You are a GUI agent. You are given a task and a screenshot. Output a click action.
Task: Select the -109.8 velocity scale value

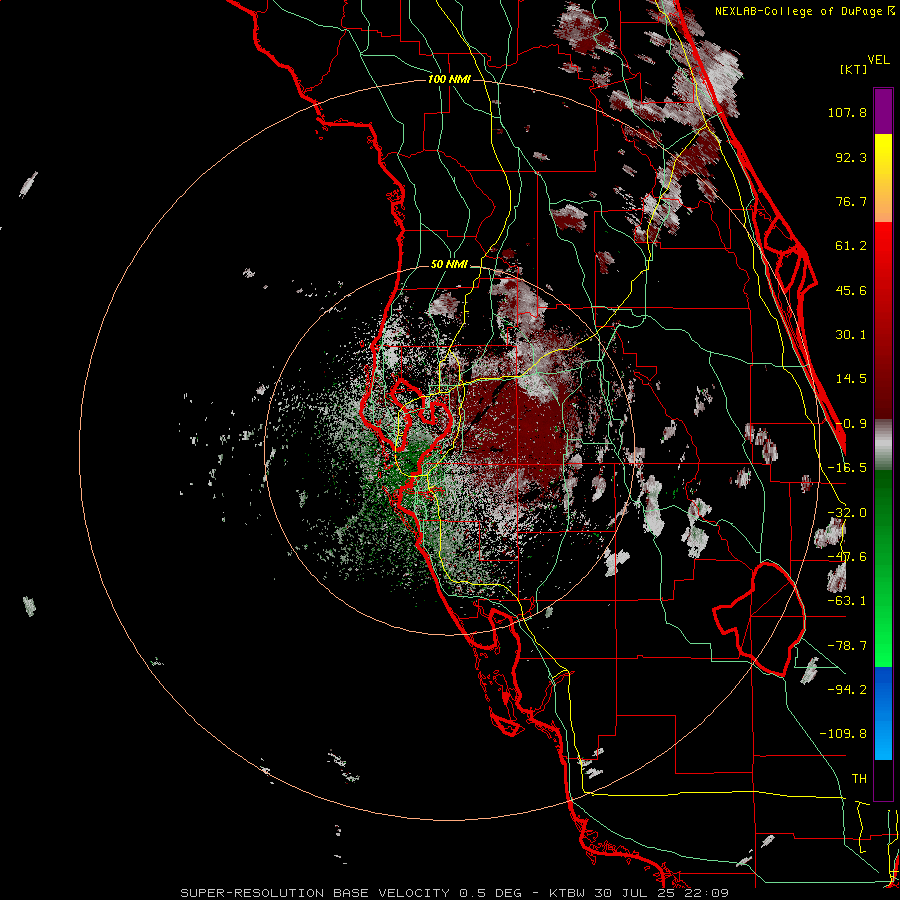(843, 734)
